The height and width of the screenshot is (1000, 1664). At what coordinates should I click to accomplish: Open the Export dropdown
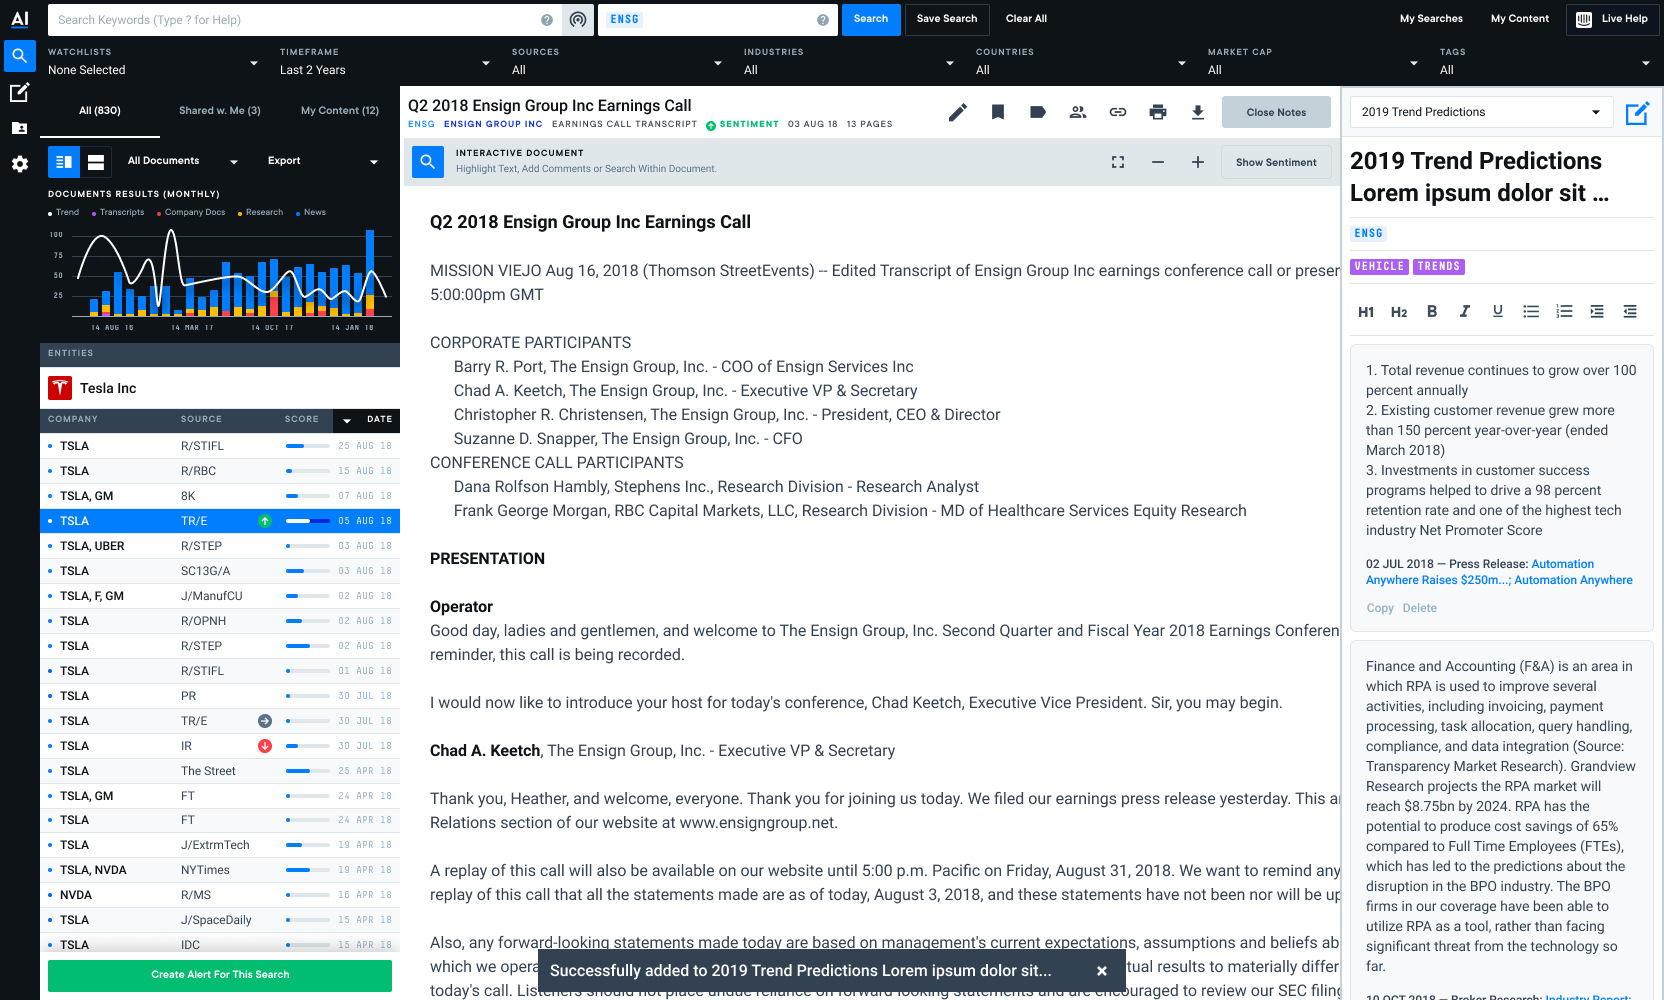point(323,161)
